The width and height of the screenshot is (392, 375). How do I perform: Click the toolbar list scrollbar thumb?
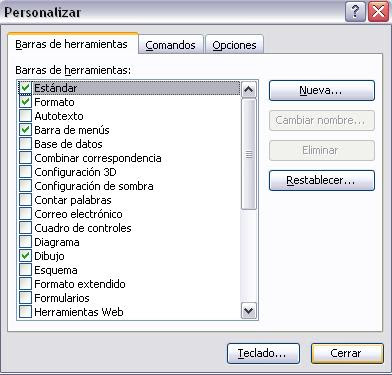click(x=249, y=154)
